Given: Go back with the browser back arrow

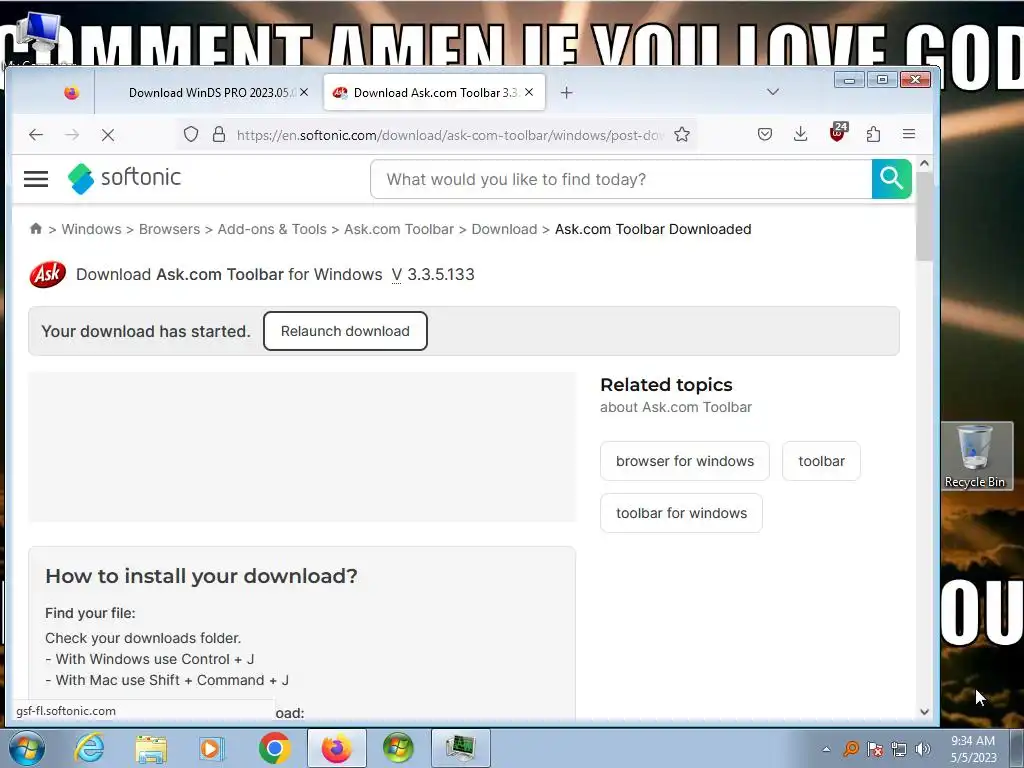Looking at the screenshot, I should (36, 135).
